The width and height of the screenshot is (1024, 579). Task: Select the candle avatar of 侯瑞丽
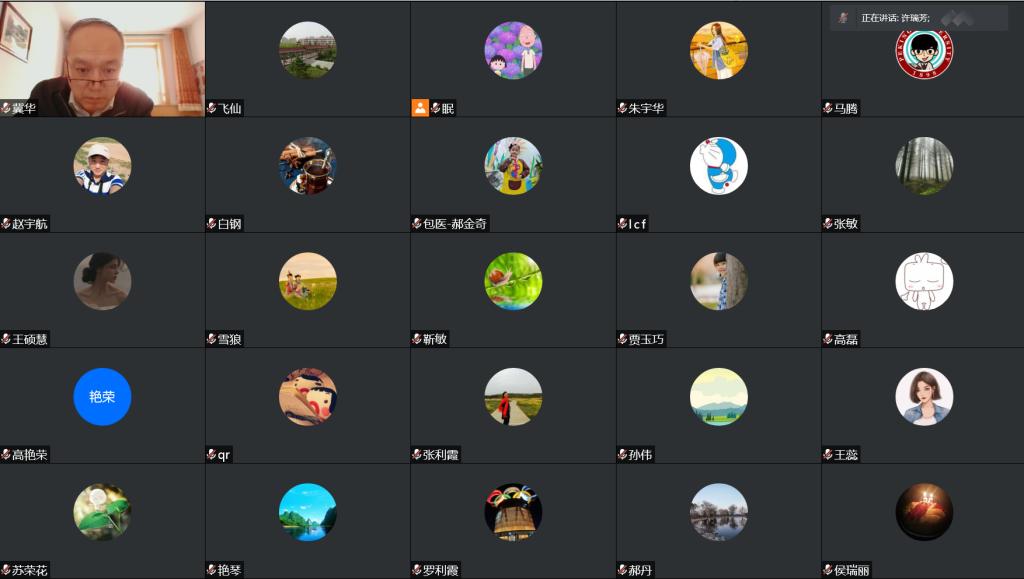point(924,512)
